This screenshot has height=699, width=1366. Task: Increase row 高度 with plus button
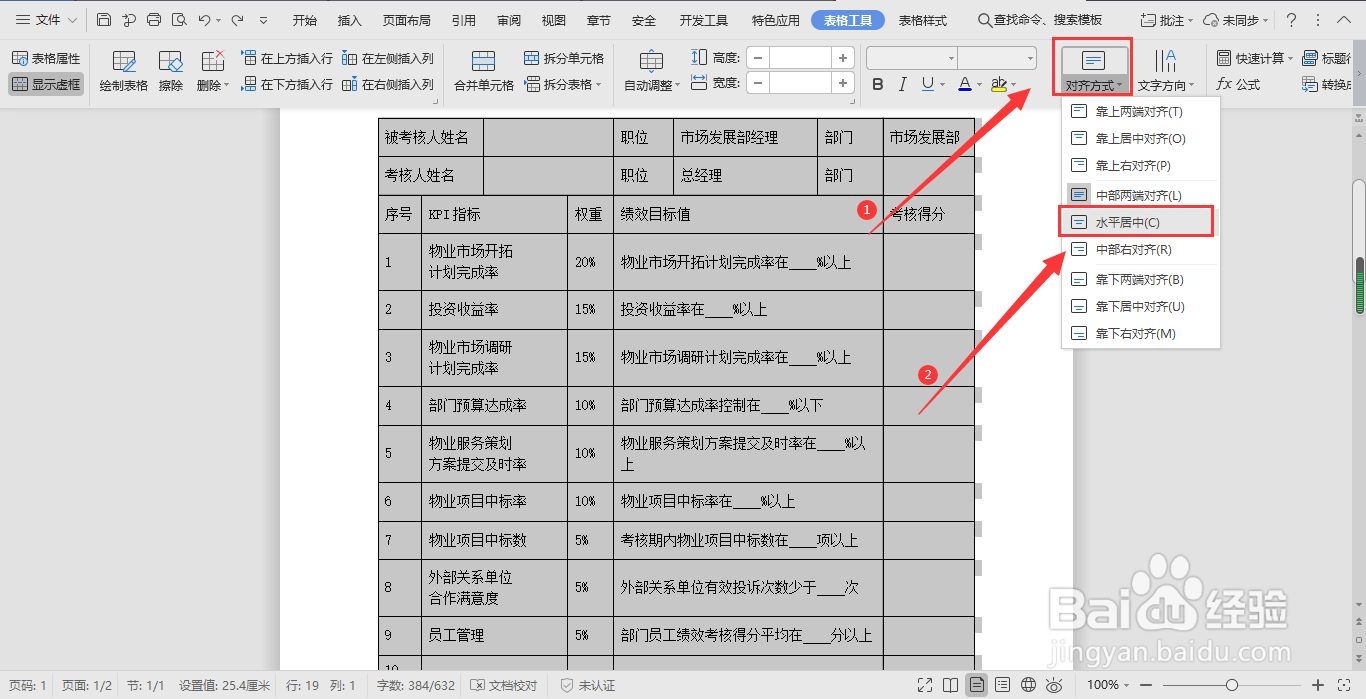(843, 58)
